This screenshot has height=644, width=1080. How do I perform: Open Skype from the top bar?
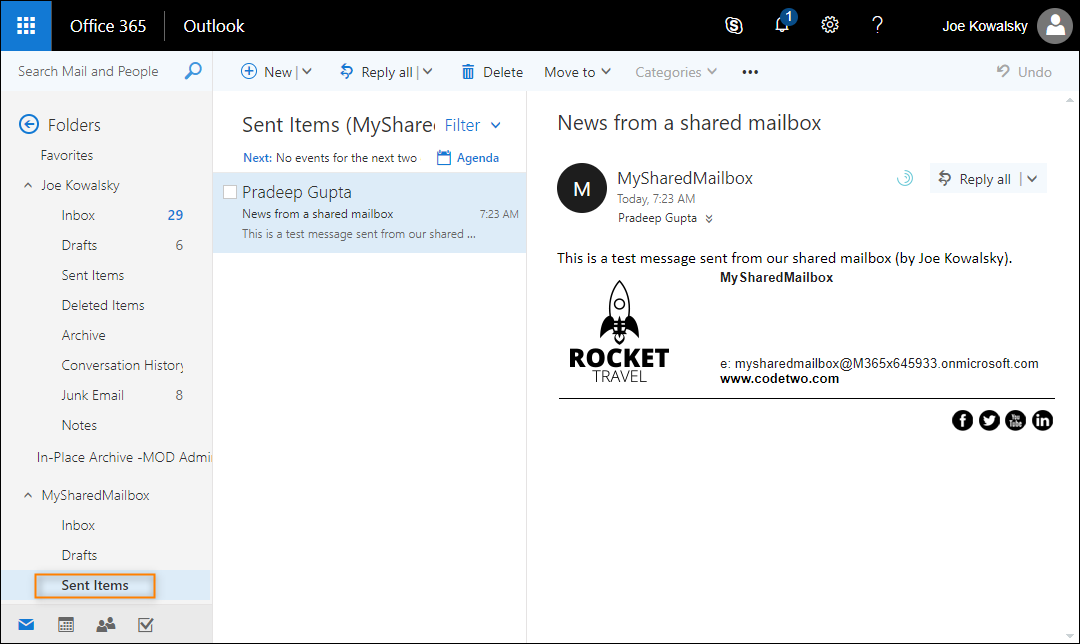point(734,25)
